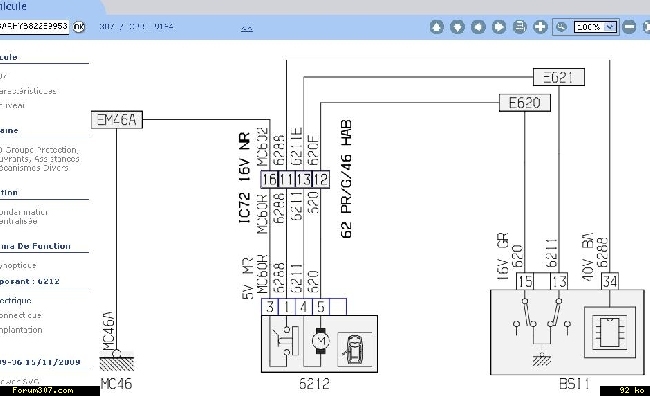Click the zoom out minus icon
The image size is (650, 396).
point(629,27)
